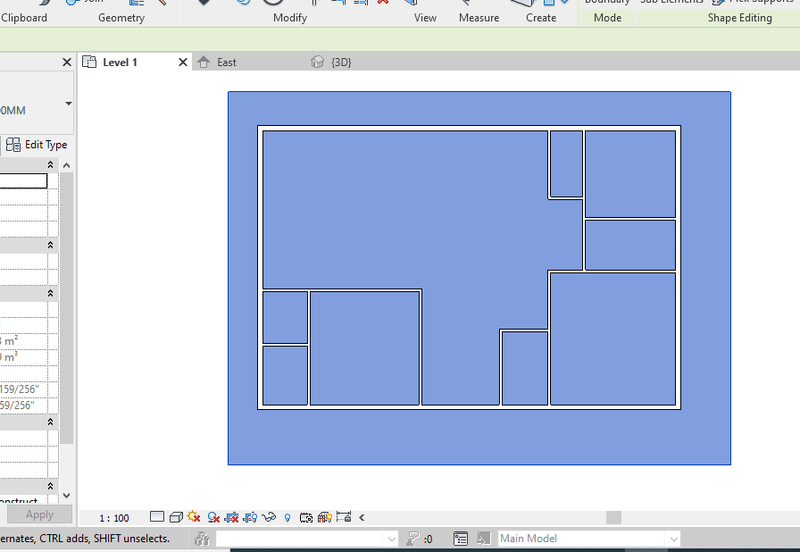Collapse the first properties group chevron
Screen dimensions: 800x552
point(51,165)
